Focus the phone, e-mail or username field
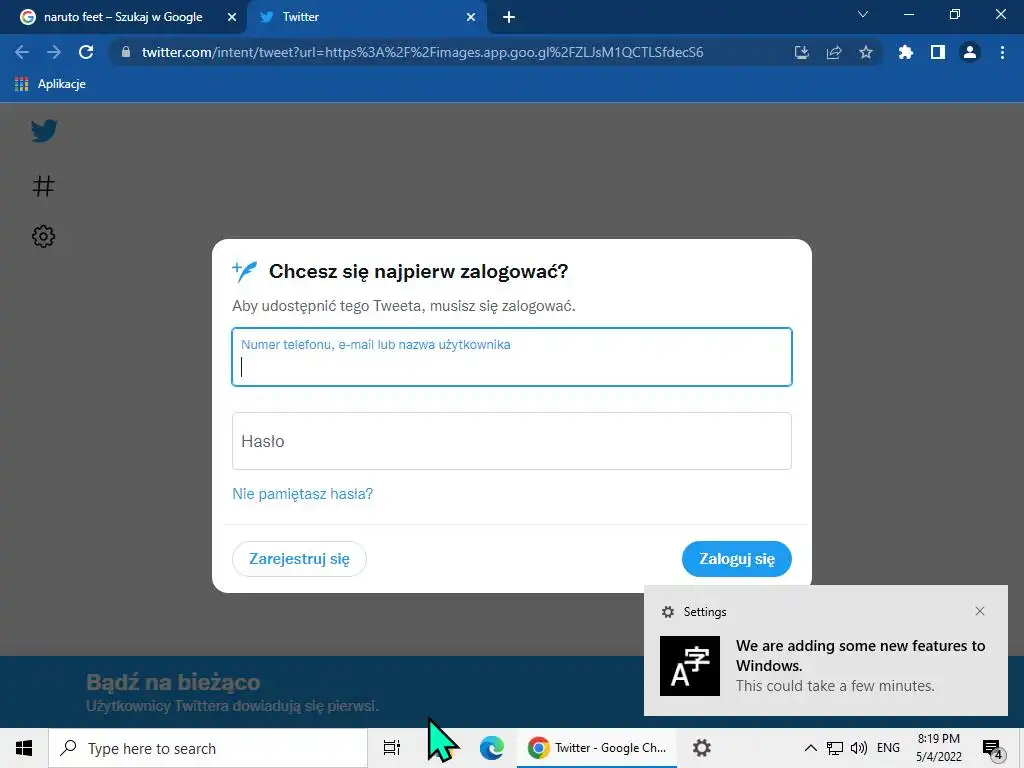The height and width of the screenshot is (768, 1024). click(512, 357)
